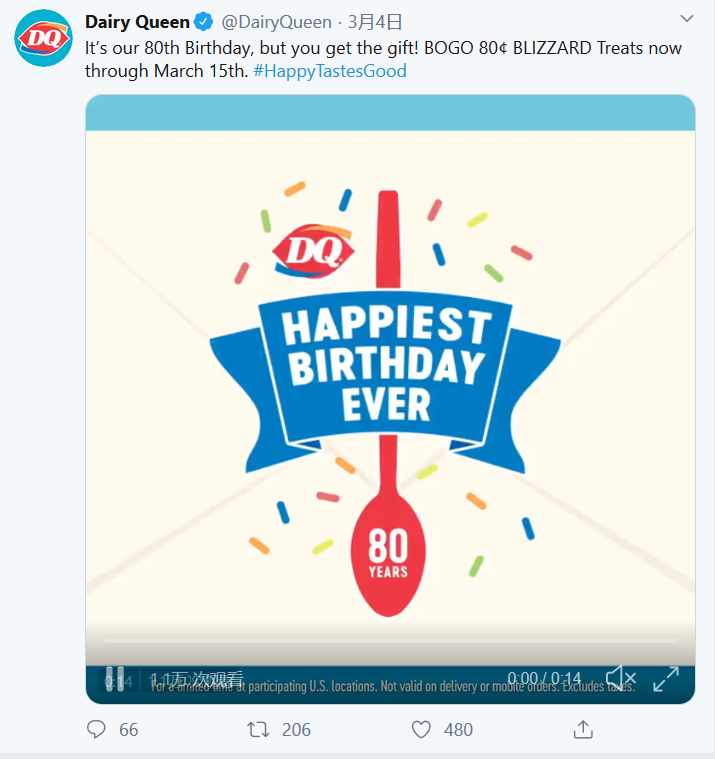Enter fullscreen video mode
The height and width of the screenshot is (759, 715).
[x=666, y=679]
